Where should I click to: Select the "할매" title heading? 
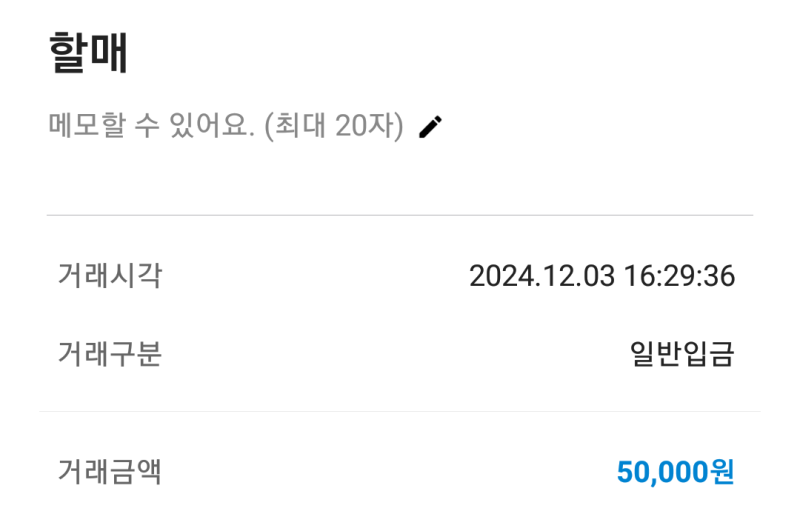click(88, 55)
